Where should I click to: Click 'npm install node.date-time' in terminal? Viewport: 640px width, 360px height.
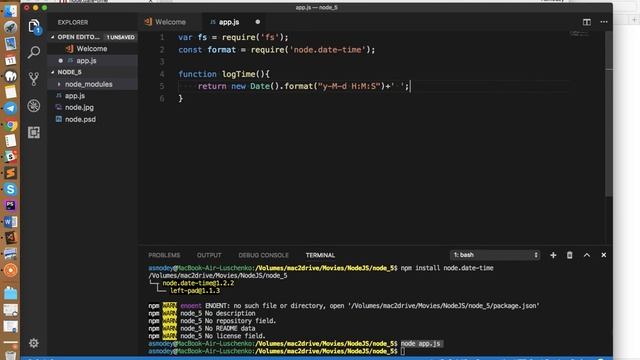(447, 268)
